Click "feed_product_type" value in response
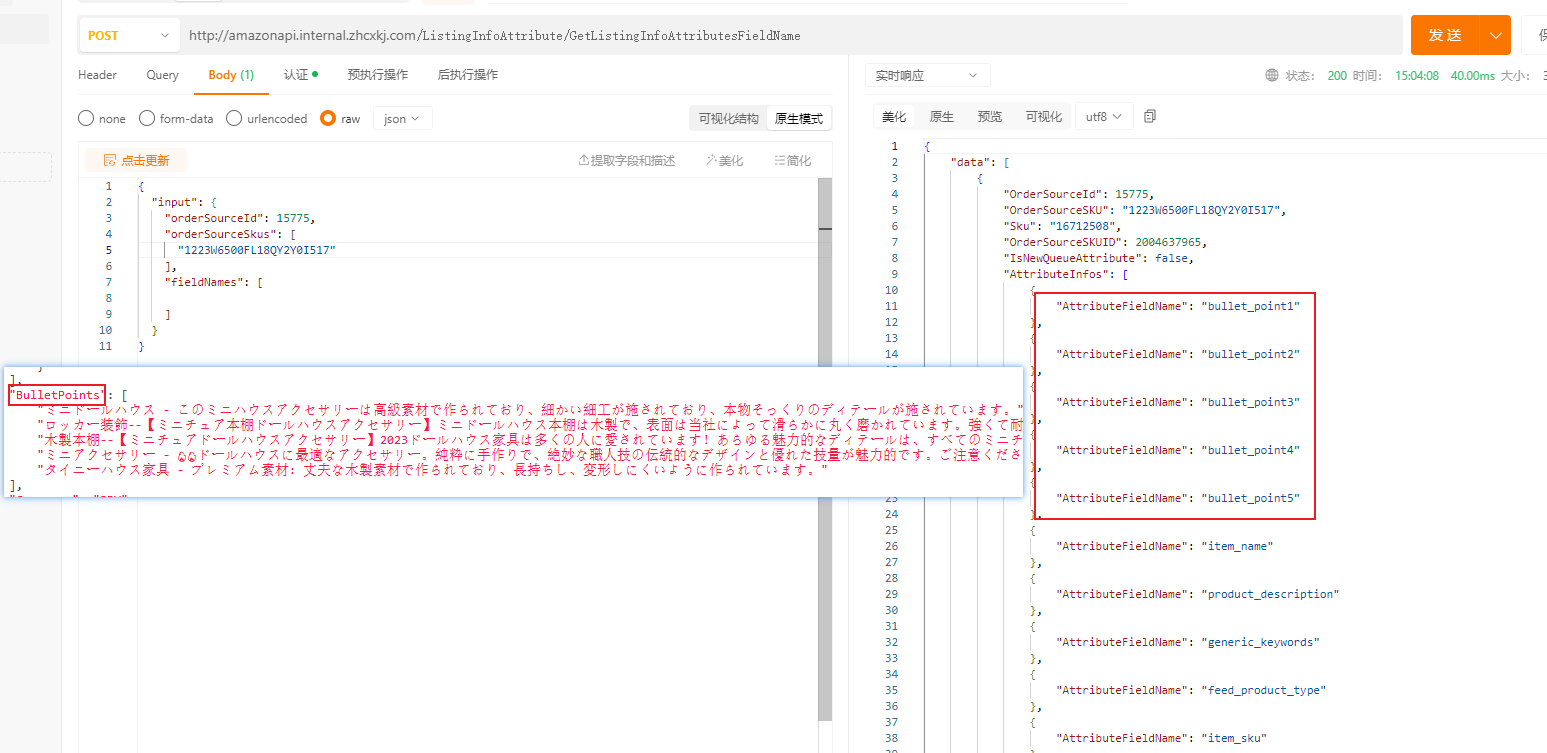The image size is (1547, 753). pyautogui.click(x=1263, y=690)
